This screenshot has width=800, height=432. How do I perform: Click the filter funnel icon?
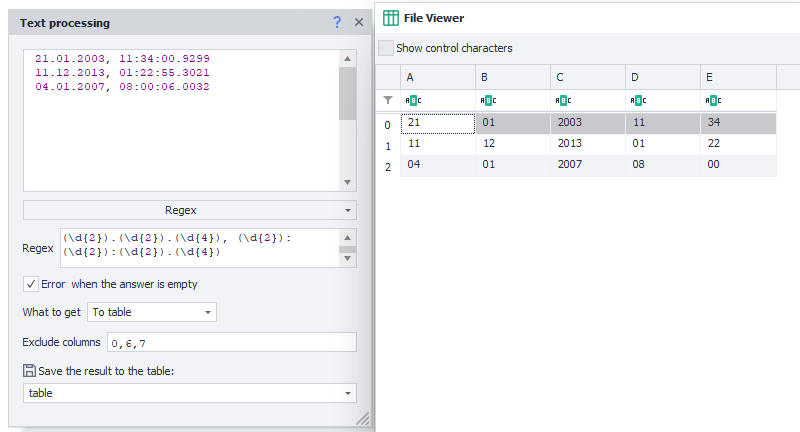coord(388,100)
